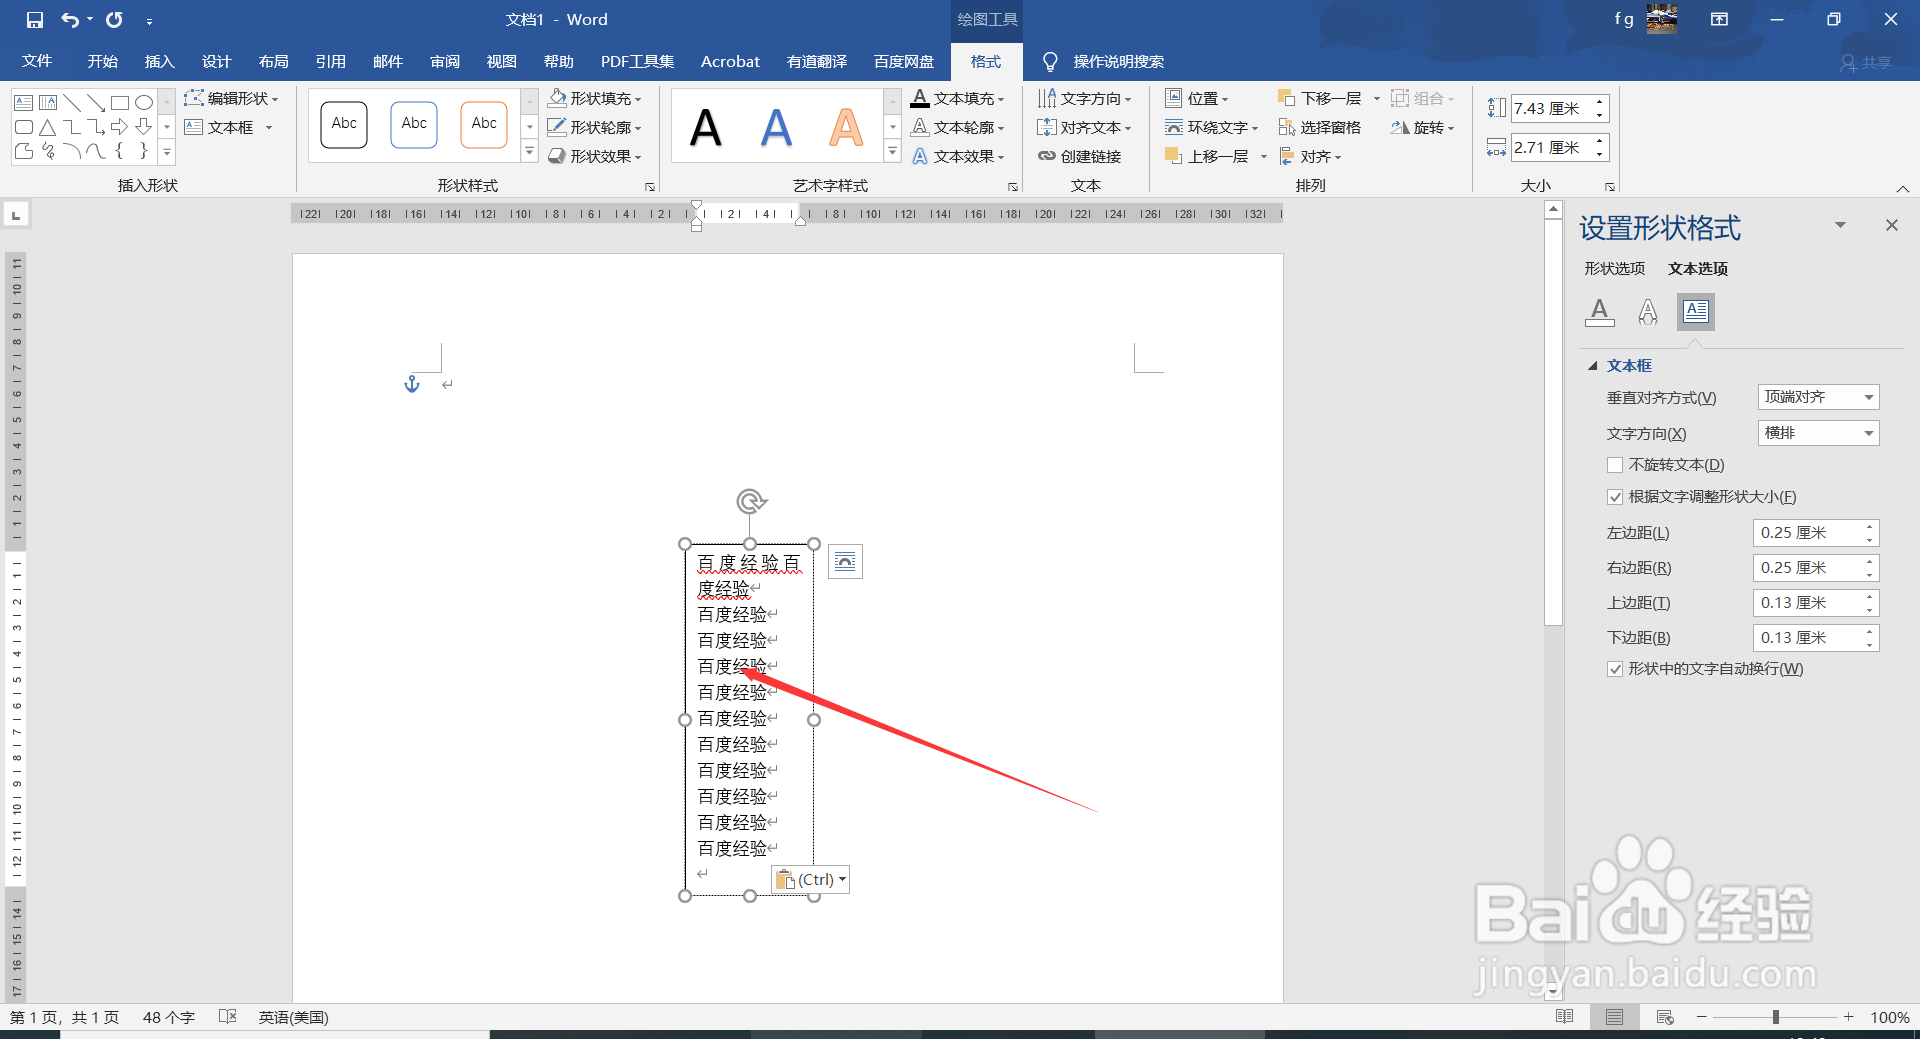Switch to 文本选项 in the format pane
1920x1039 pixels.
[x=1697, y=268]
